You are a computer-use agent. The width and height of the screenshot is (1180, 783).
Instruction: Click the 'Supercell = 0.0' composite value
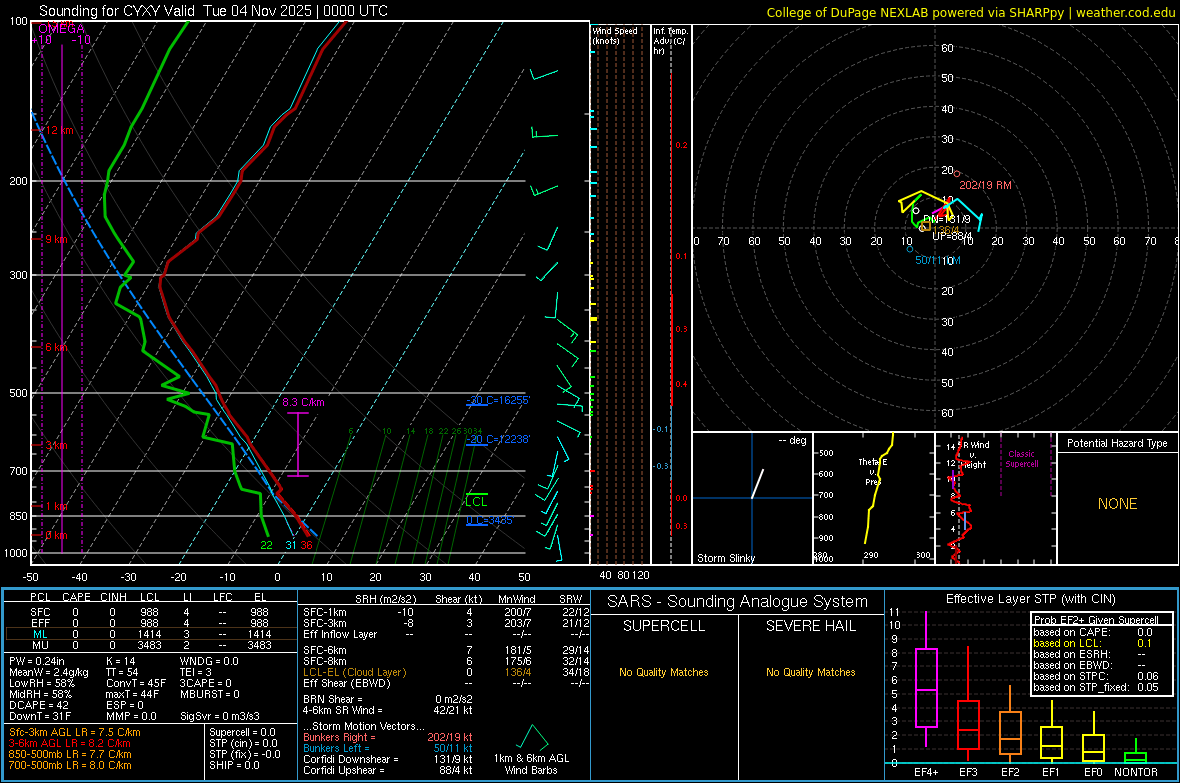pos(242,732)
